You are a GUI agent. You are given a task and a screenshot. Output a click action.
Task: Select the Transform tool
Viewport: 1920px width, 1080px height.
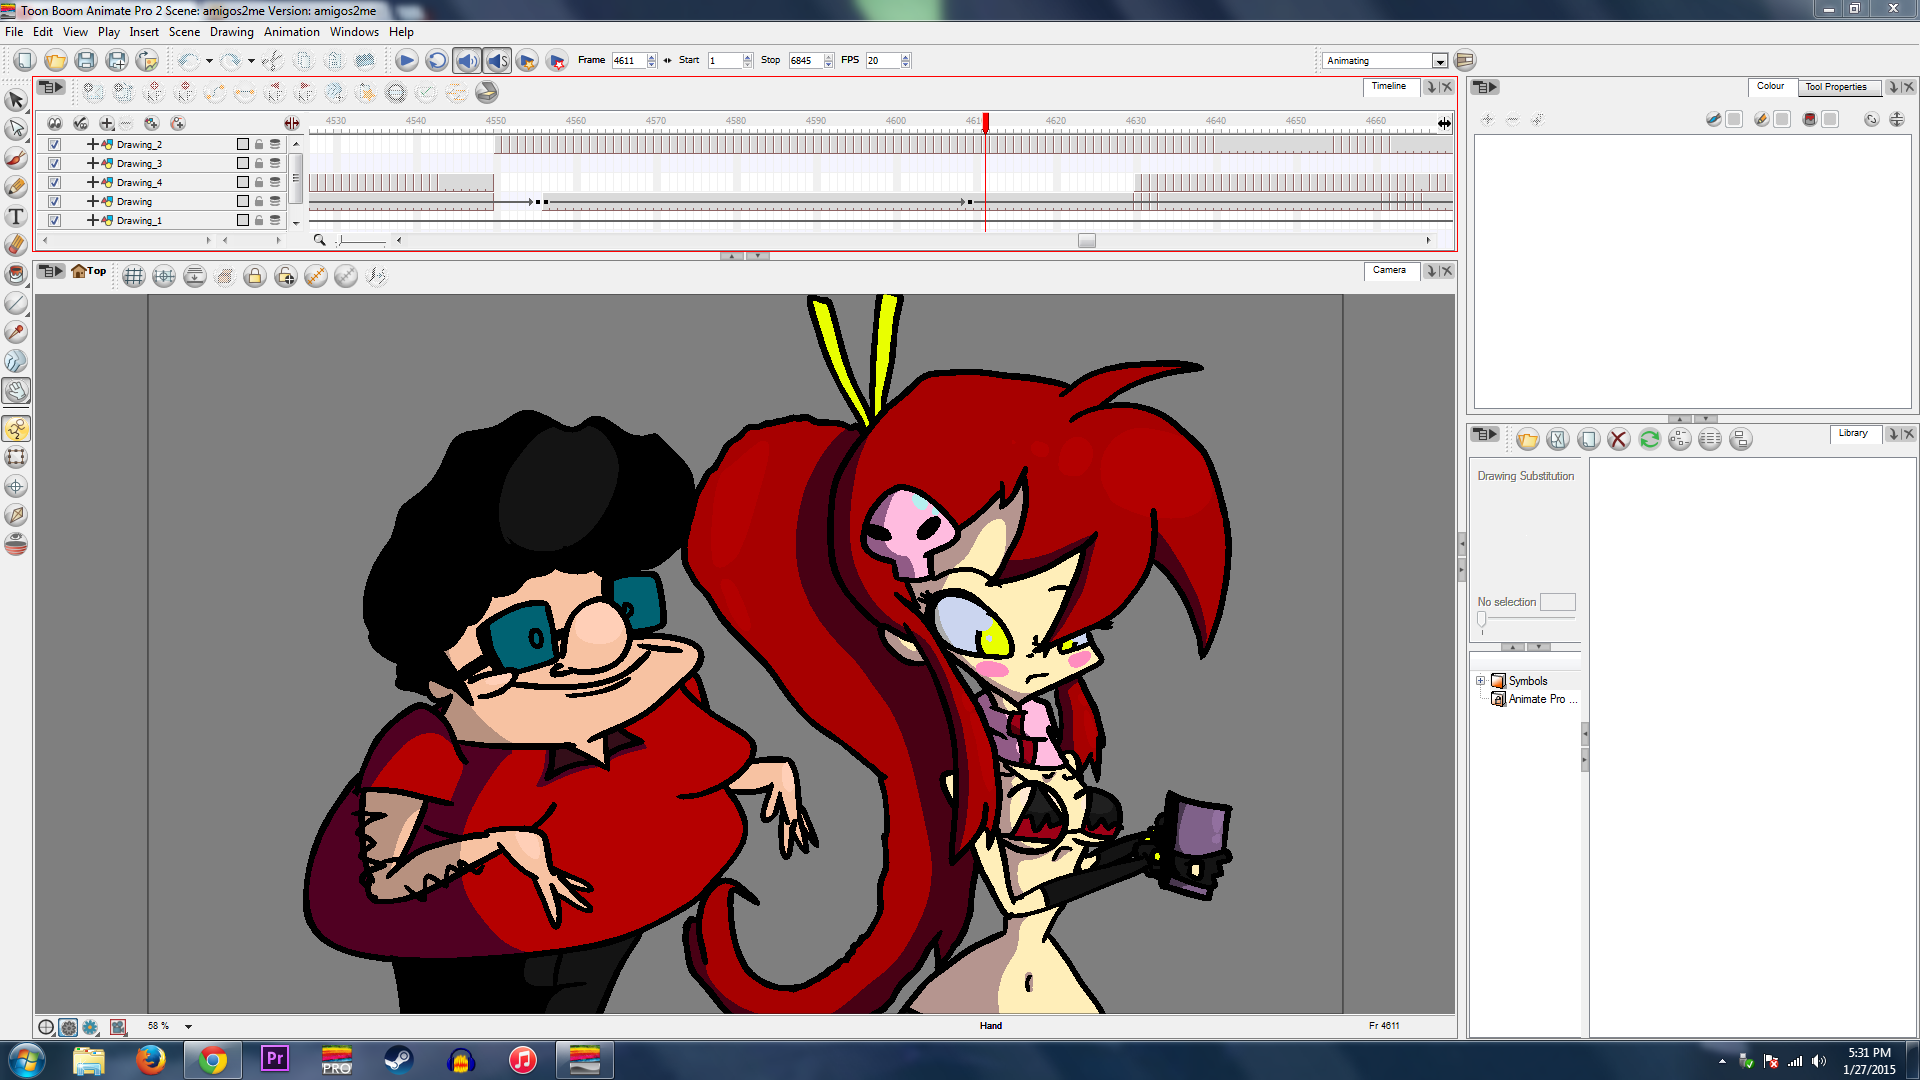[16, 457]
